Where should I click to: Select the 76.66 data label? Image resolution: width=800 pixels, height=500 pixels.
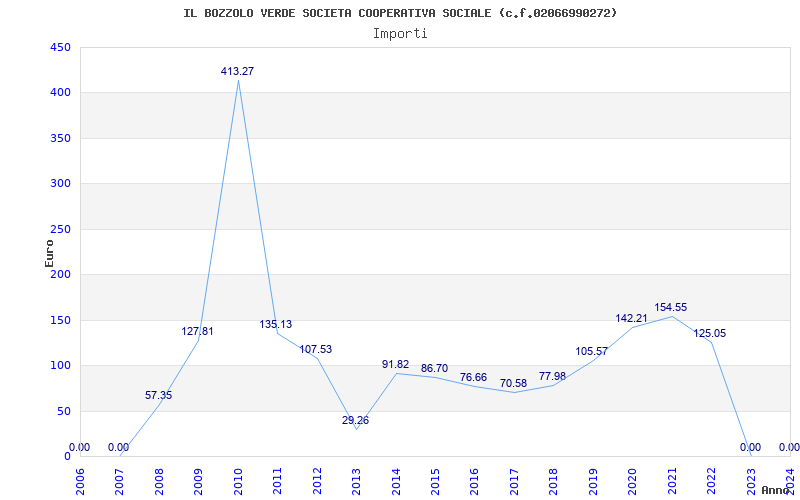point(473,377)
